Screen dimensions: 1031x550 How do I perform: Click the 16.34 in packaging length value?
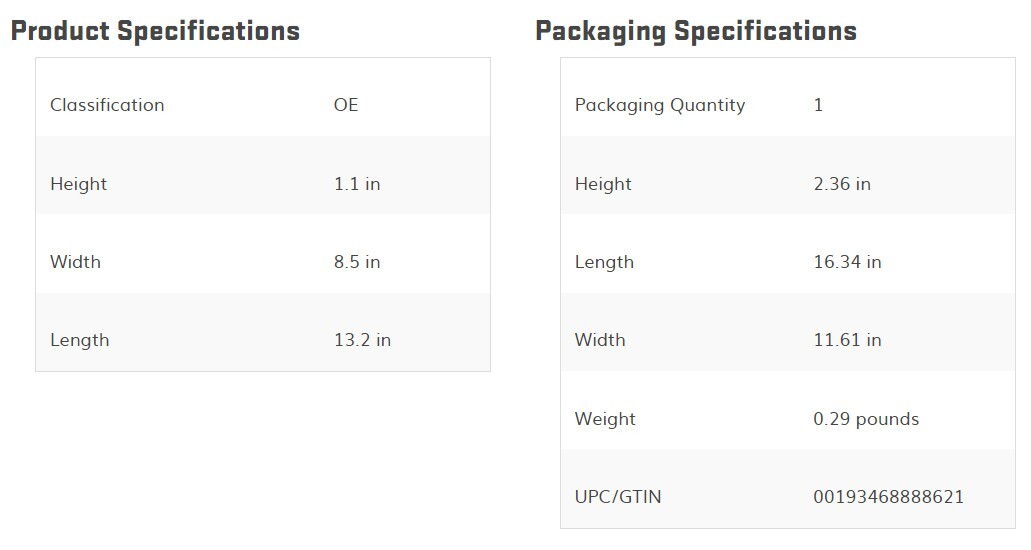847,262
